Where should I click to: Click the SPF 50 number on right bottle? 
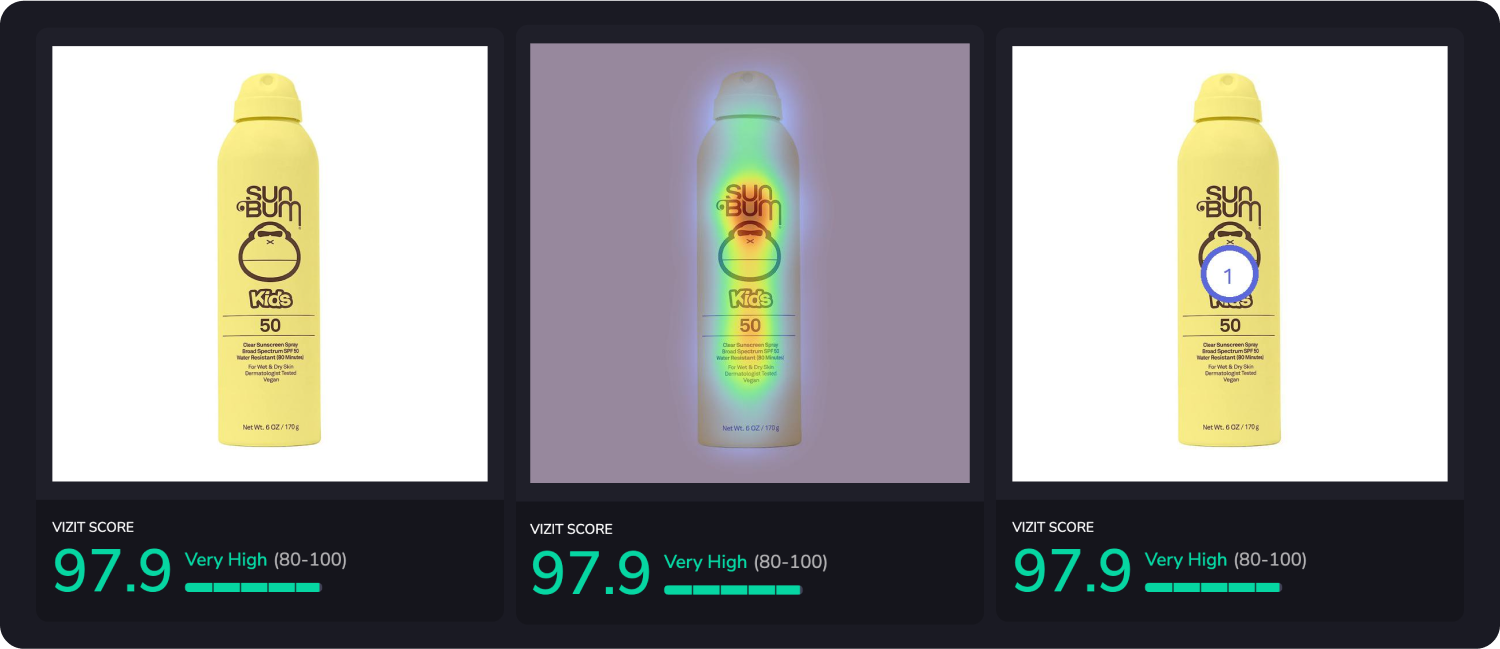pyautogui.click(x=1230, y=325)
